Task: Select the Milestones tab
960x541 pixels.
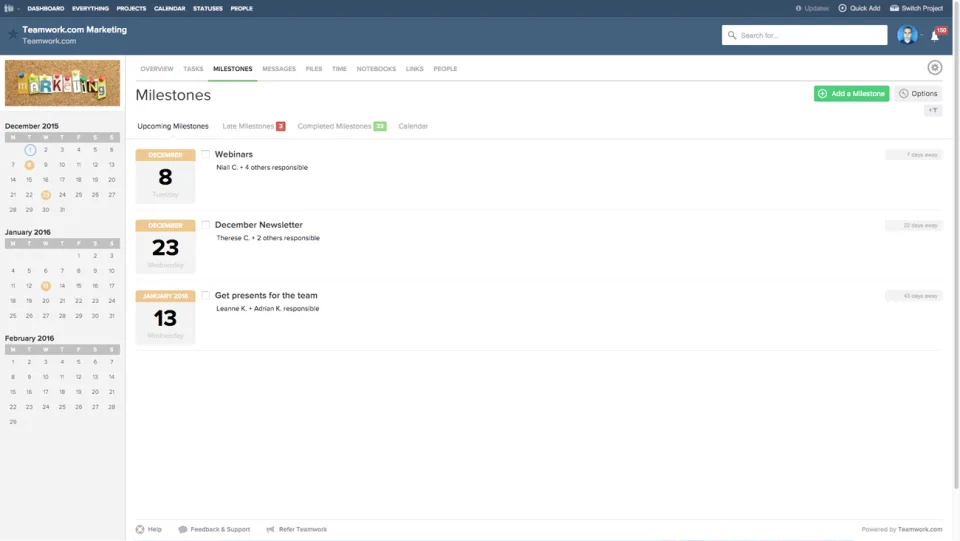Action: coord(233,69)
